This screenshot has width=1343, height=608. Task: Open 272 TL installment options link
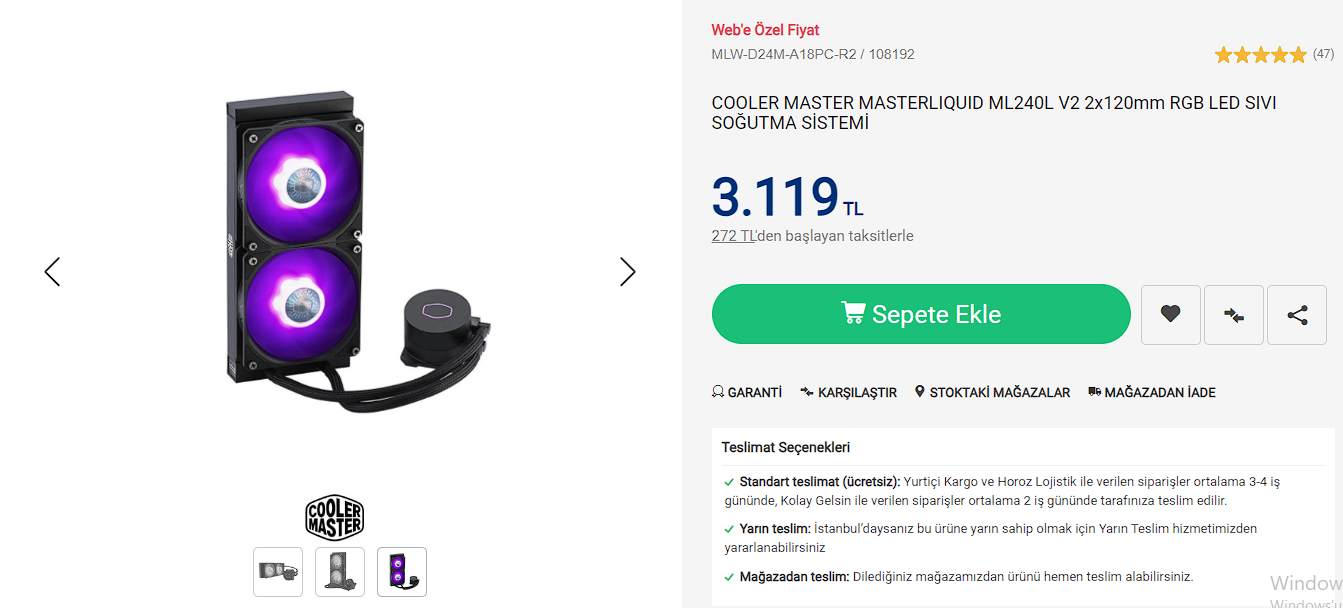coord(734,236)
